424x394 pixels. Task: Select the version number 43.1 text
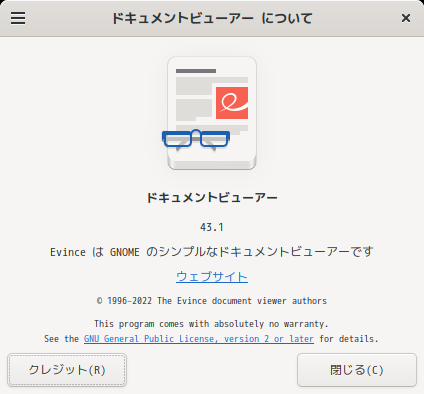pos(212,227)
